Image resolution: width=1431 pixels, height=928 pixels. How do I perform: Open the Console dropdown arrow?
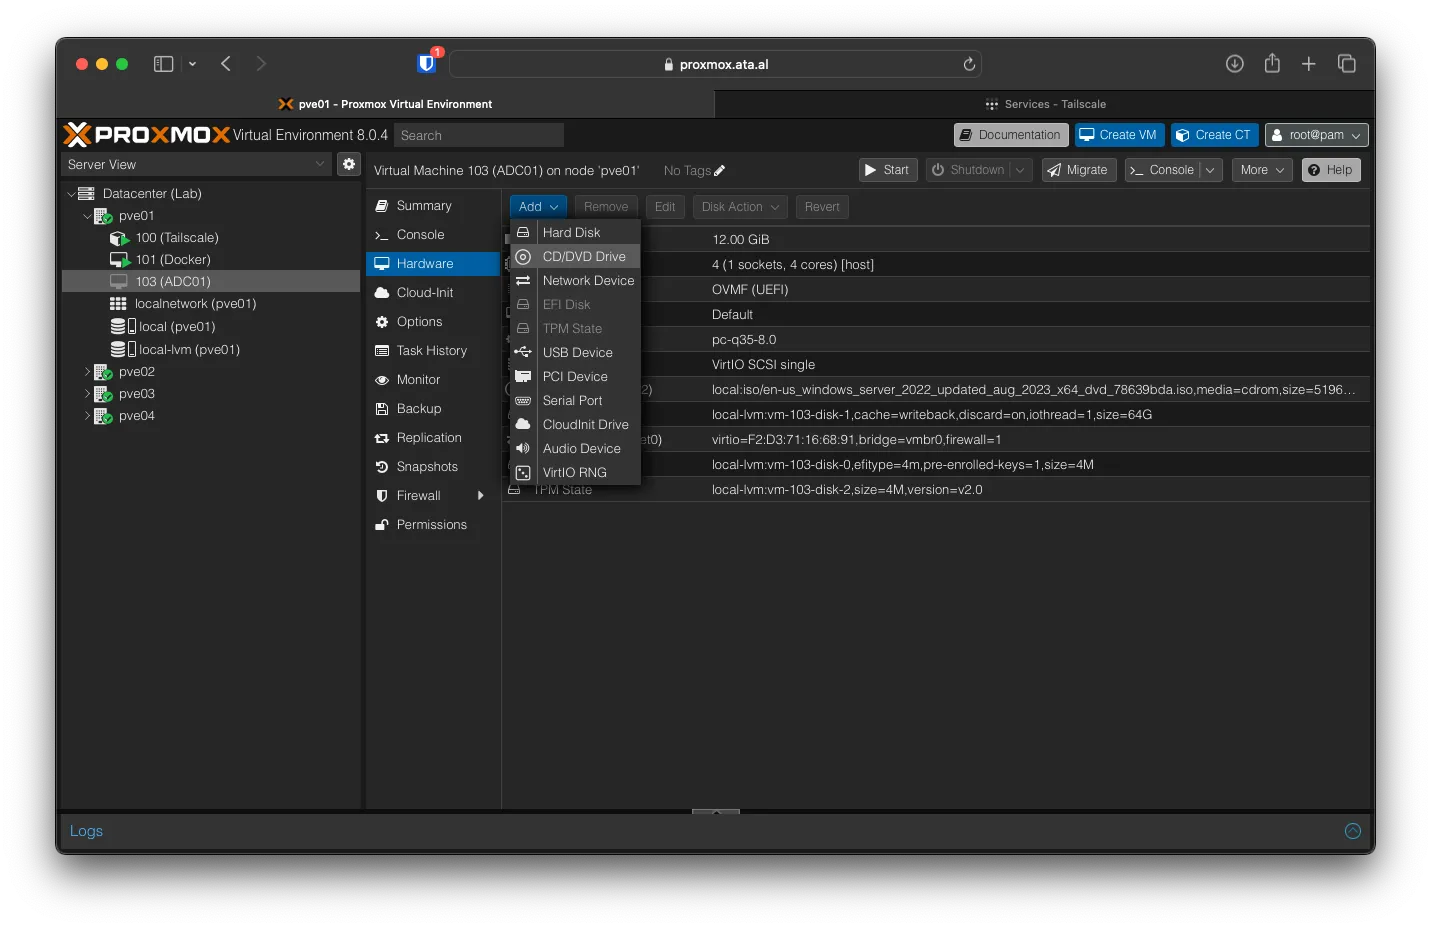click(1210, 170)
